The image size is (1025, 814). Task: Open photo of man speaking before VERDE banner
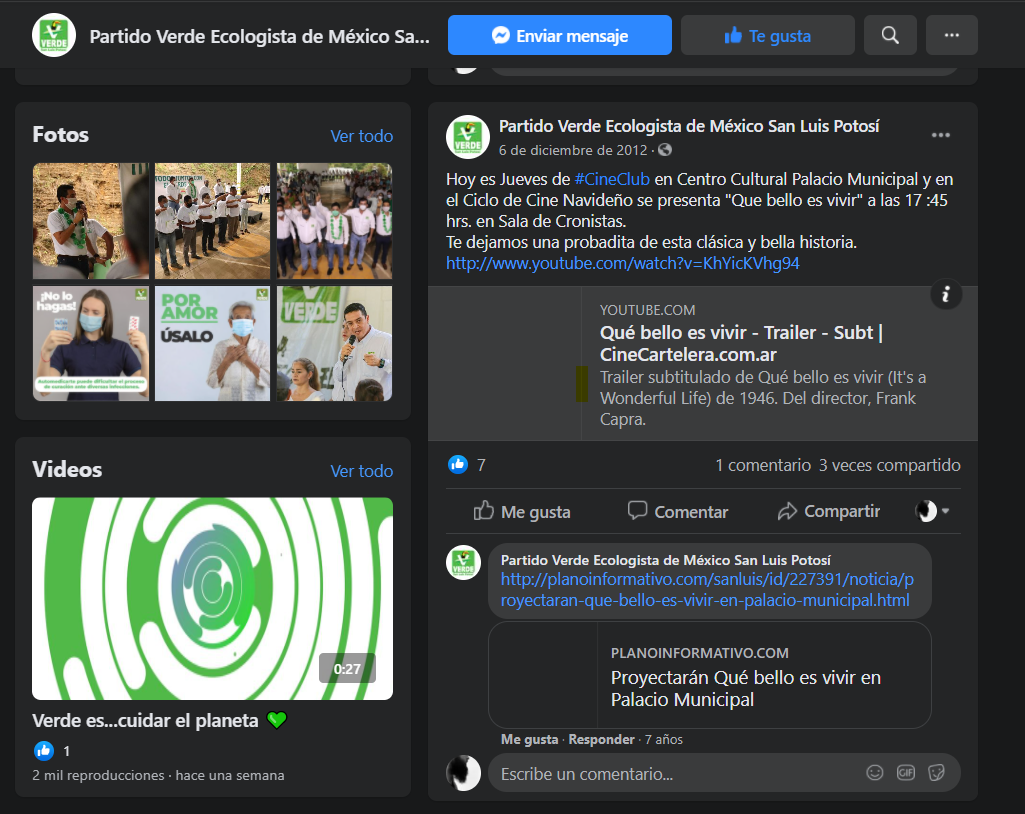[335, 343]
